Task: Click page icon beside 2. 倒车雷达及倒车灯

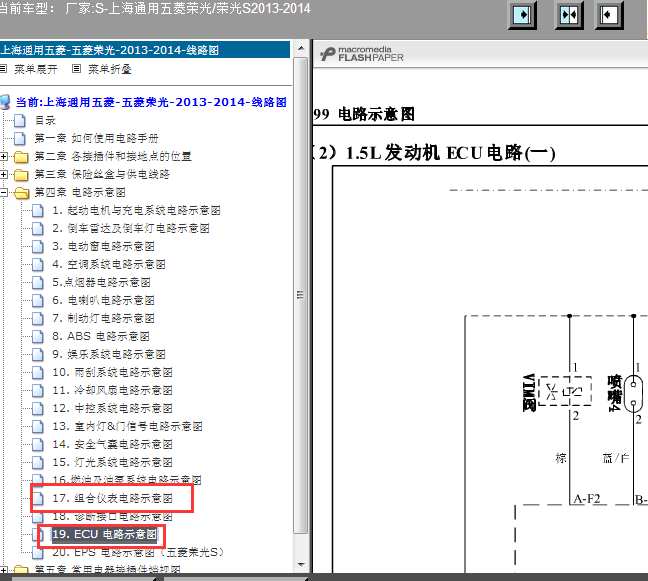Action: tap(38, 228)
